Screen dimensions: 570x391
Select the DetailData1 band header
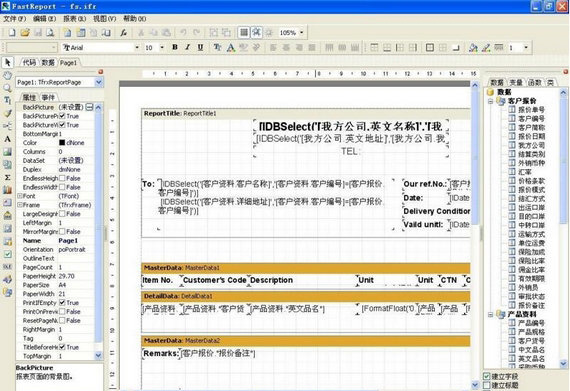[x=306, y=296]
